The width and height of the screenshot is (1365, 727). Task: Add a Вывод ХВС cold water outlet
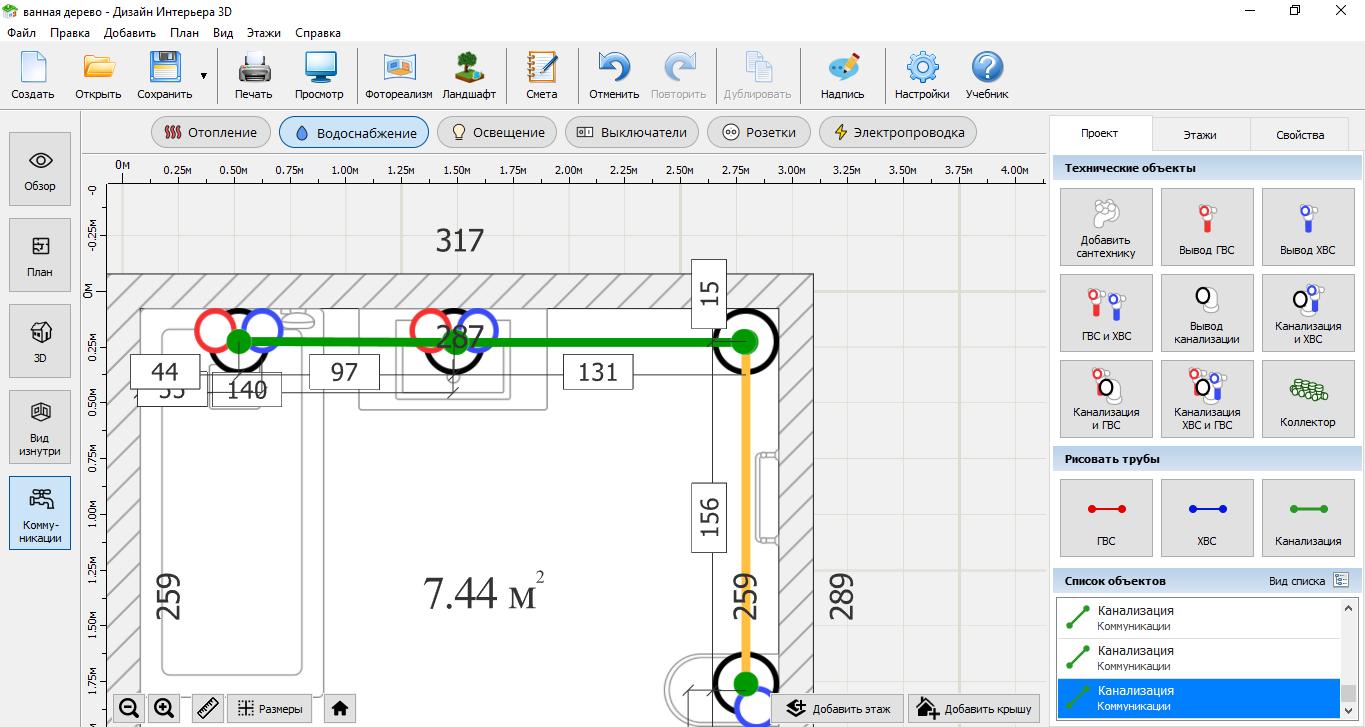tap(1307, 226)
